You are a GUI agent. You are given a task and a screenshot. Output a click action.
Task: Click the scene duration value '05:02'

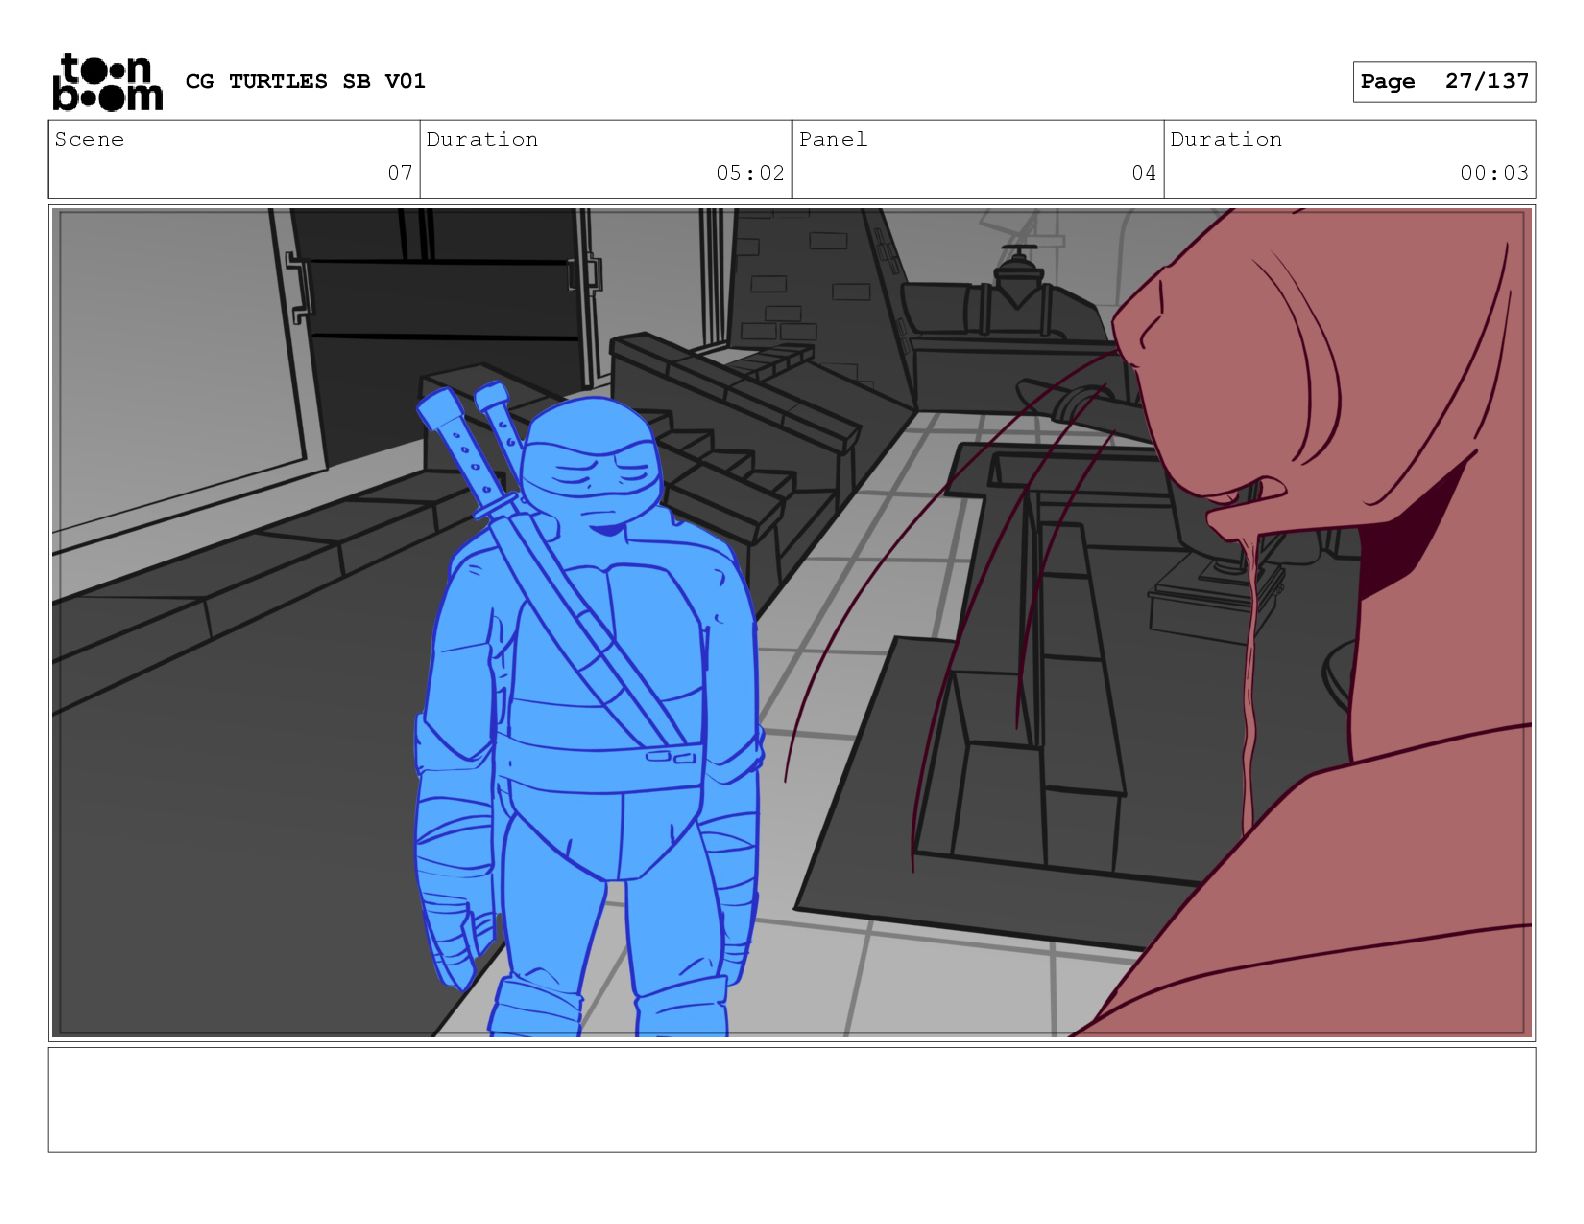click(750, 173)
